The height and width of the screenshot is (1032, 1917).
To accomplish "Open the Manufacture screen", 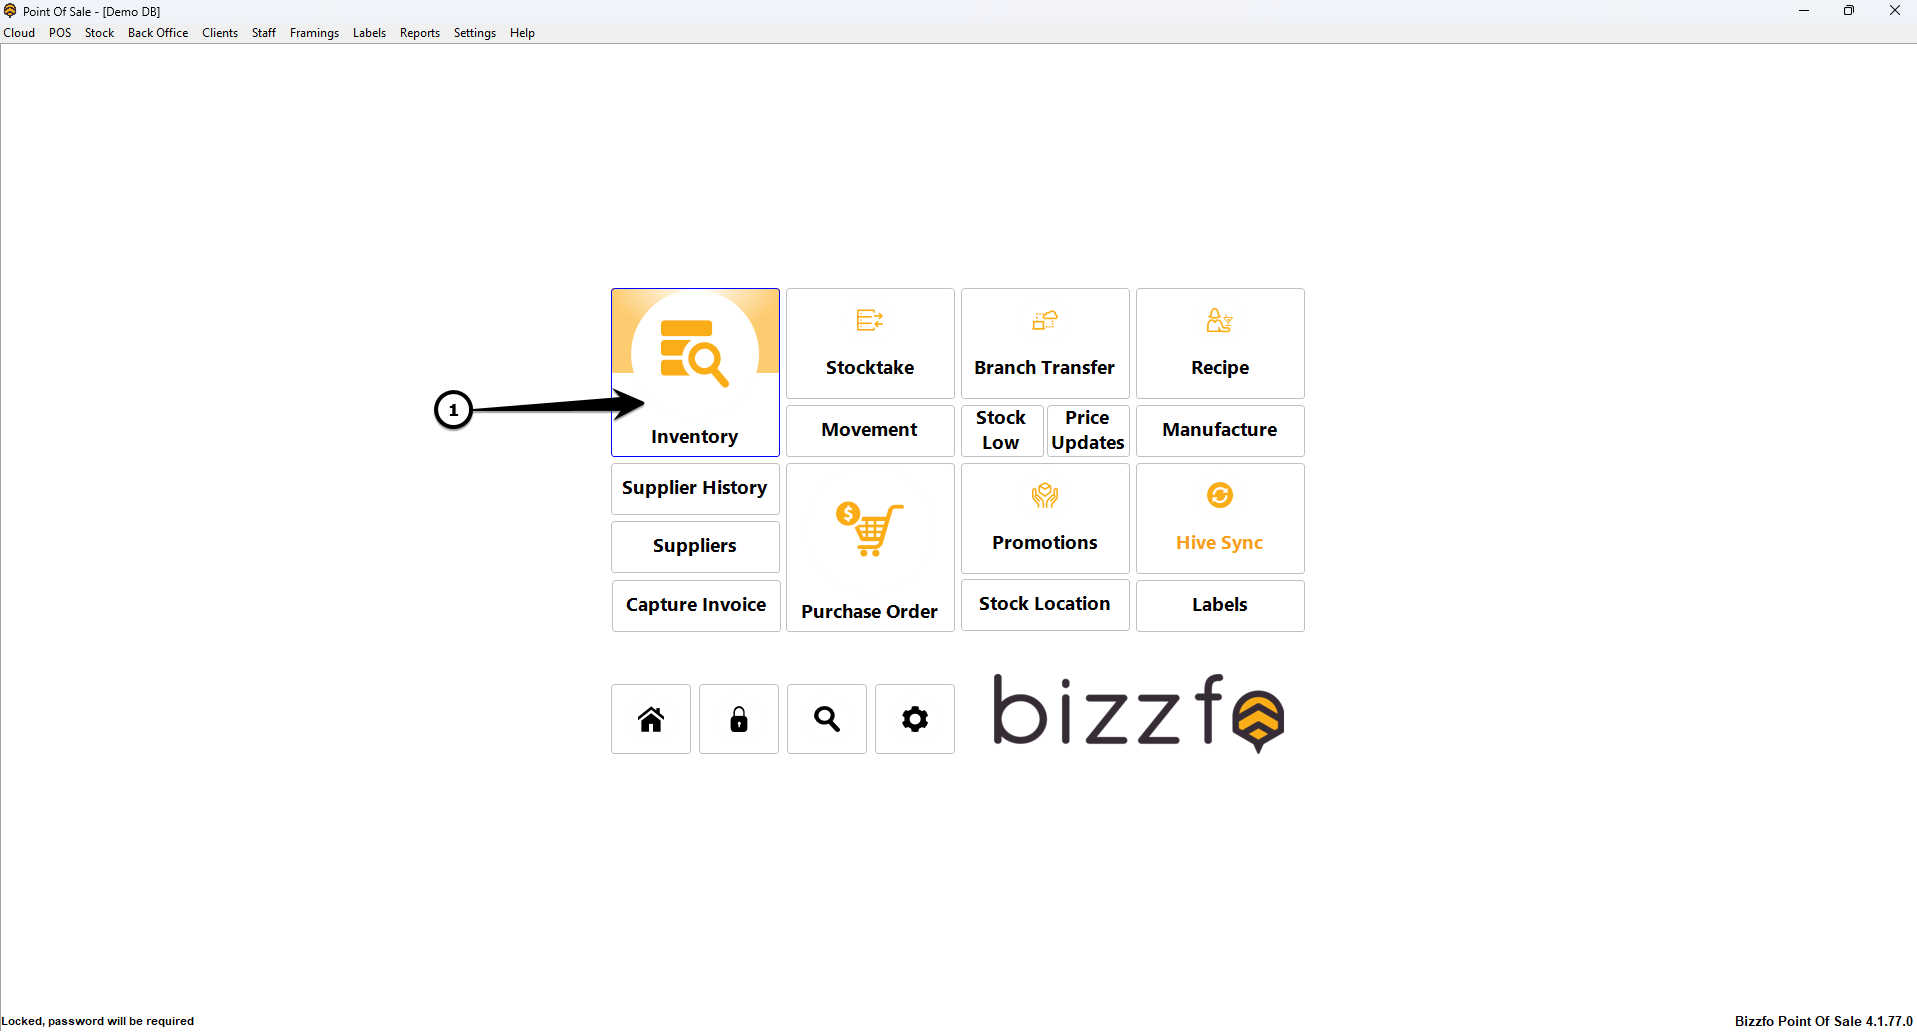I will [1219, 430].
